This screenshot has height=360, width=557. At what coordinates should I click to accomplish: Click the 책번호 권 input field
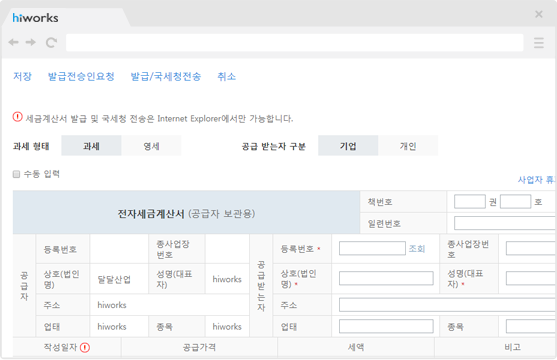(470, 202)
